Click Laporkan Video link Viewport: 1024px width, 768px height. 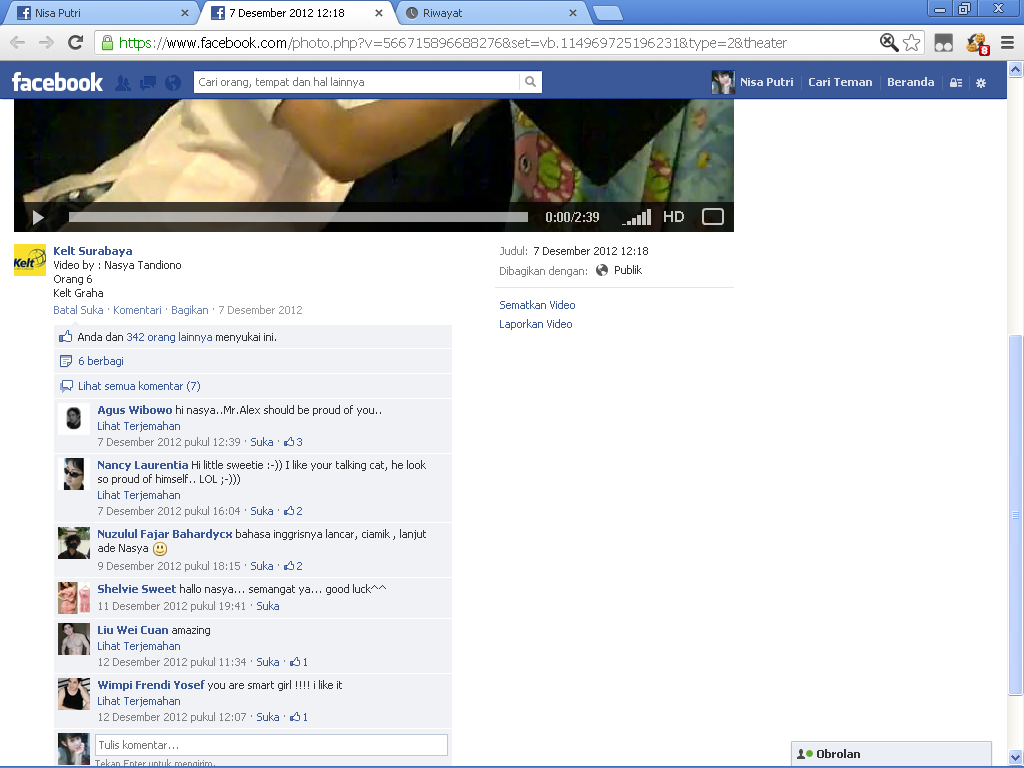point(536,324)
